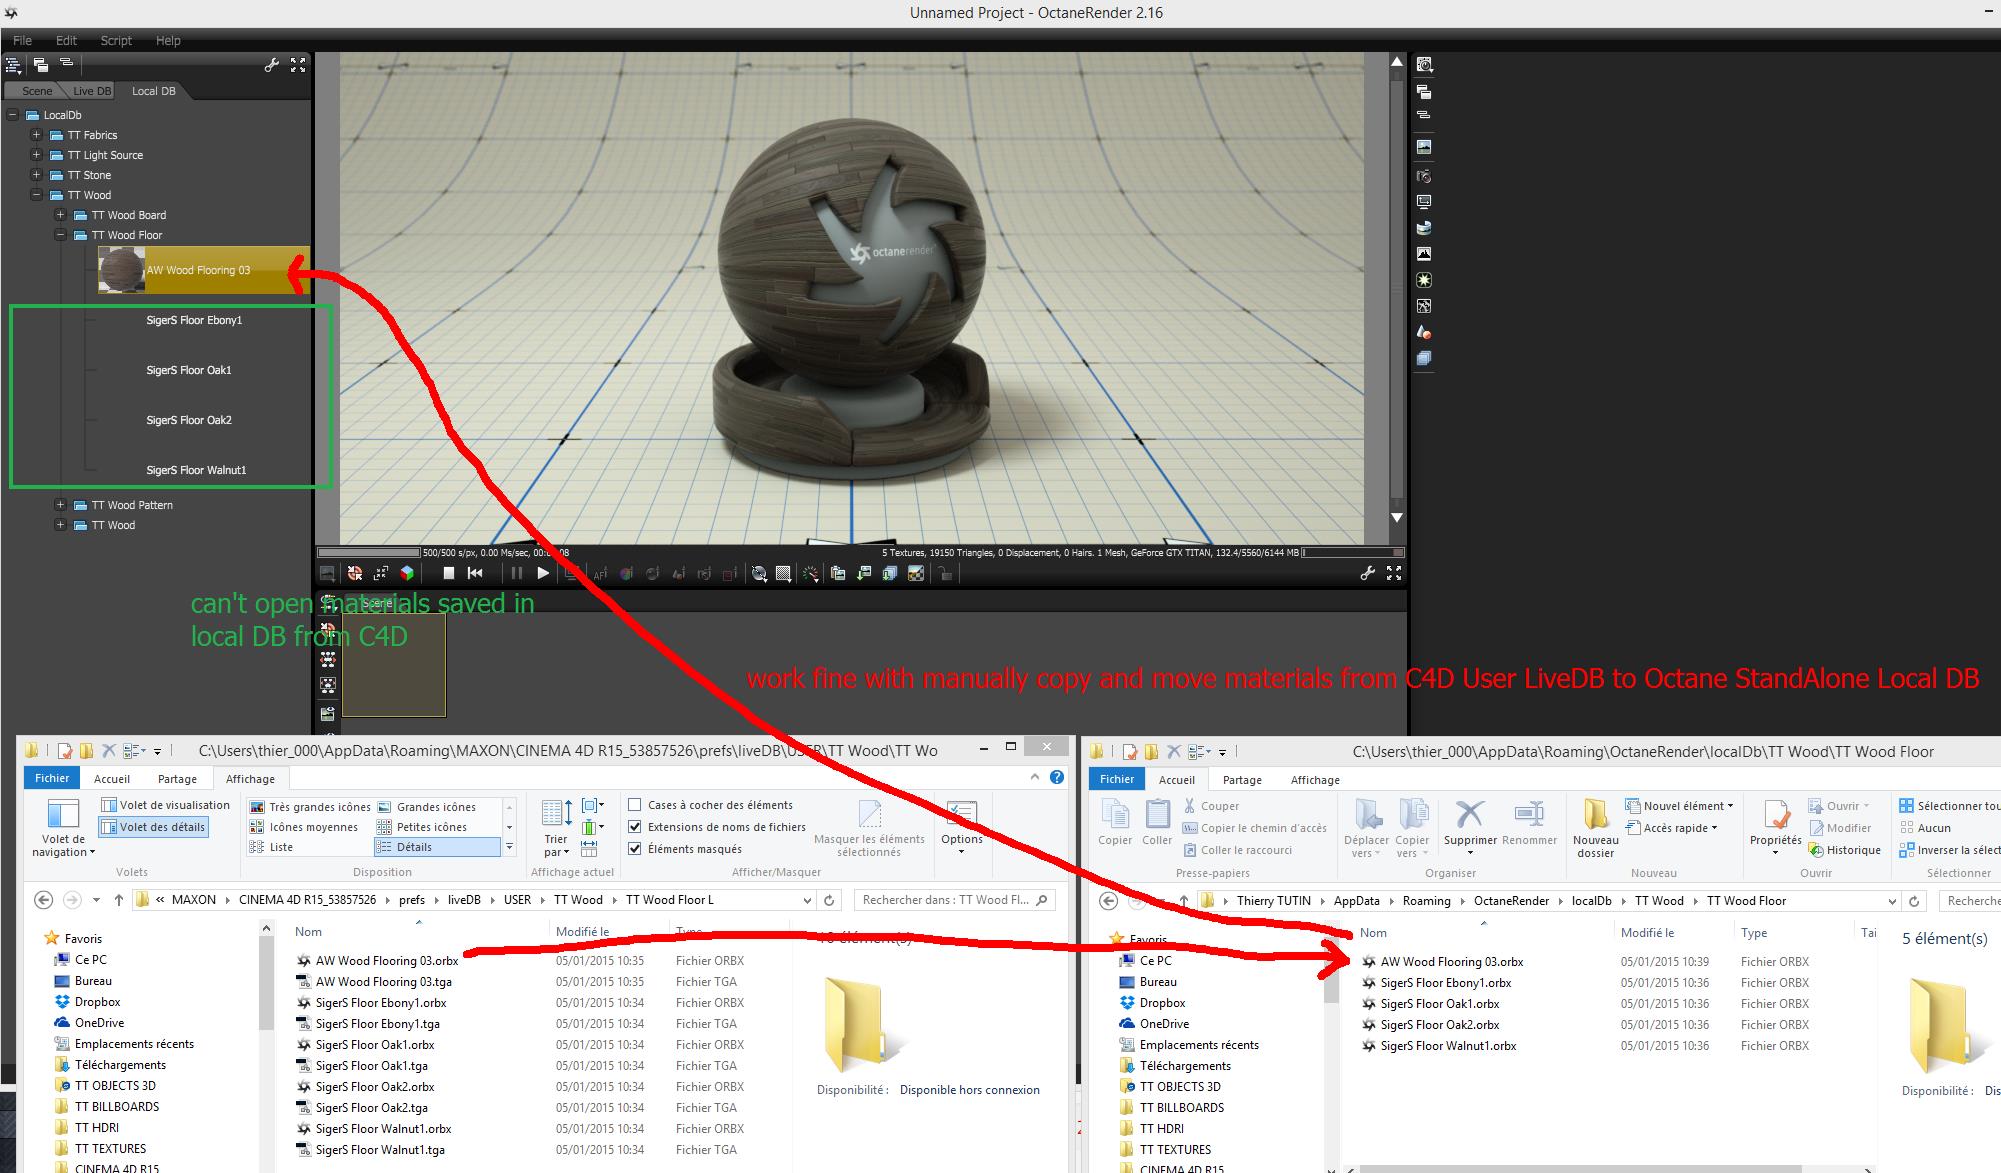
Task: Click the clay mode cube icon
Action: tap(407, 573)
